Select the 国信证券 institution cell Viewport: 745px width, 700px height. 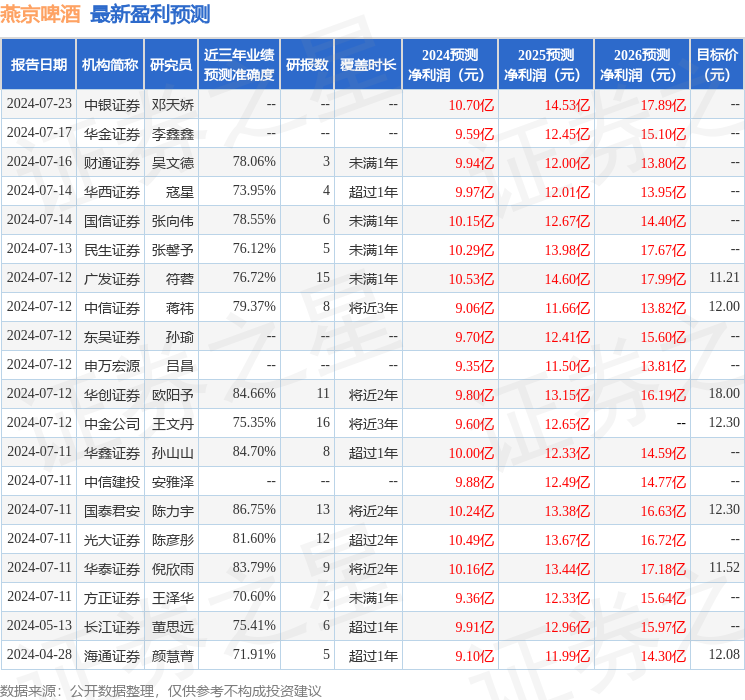[x=112, y=221]
